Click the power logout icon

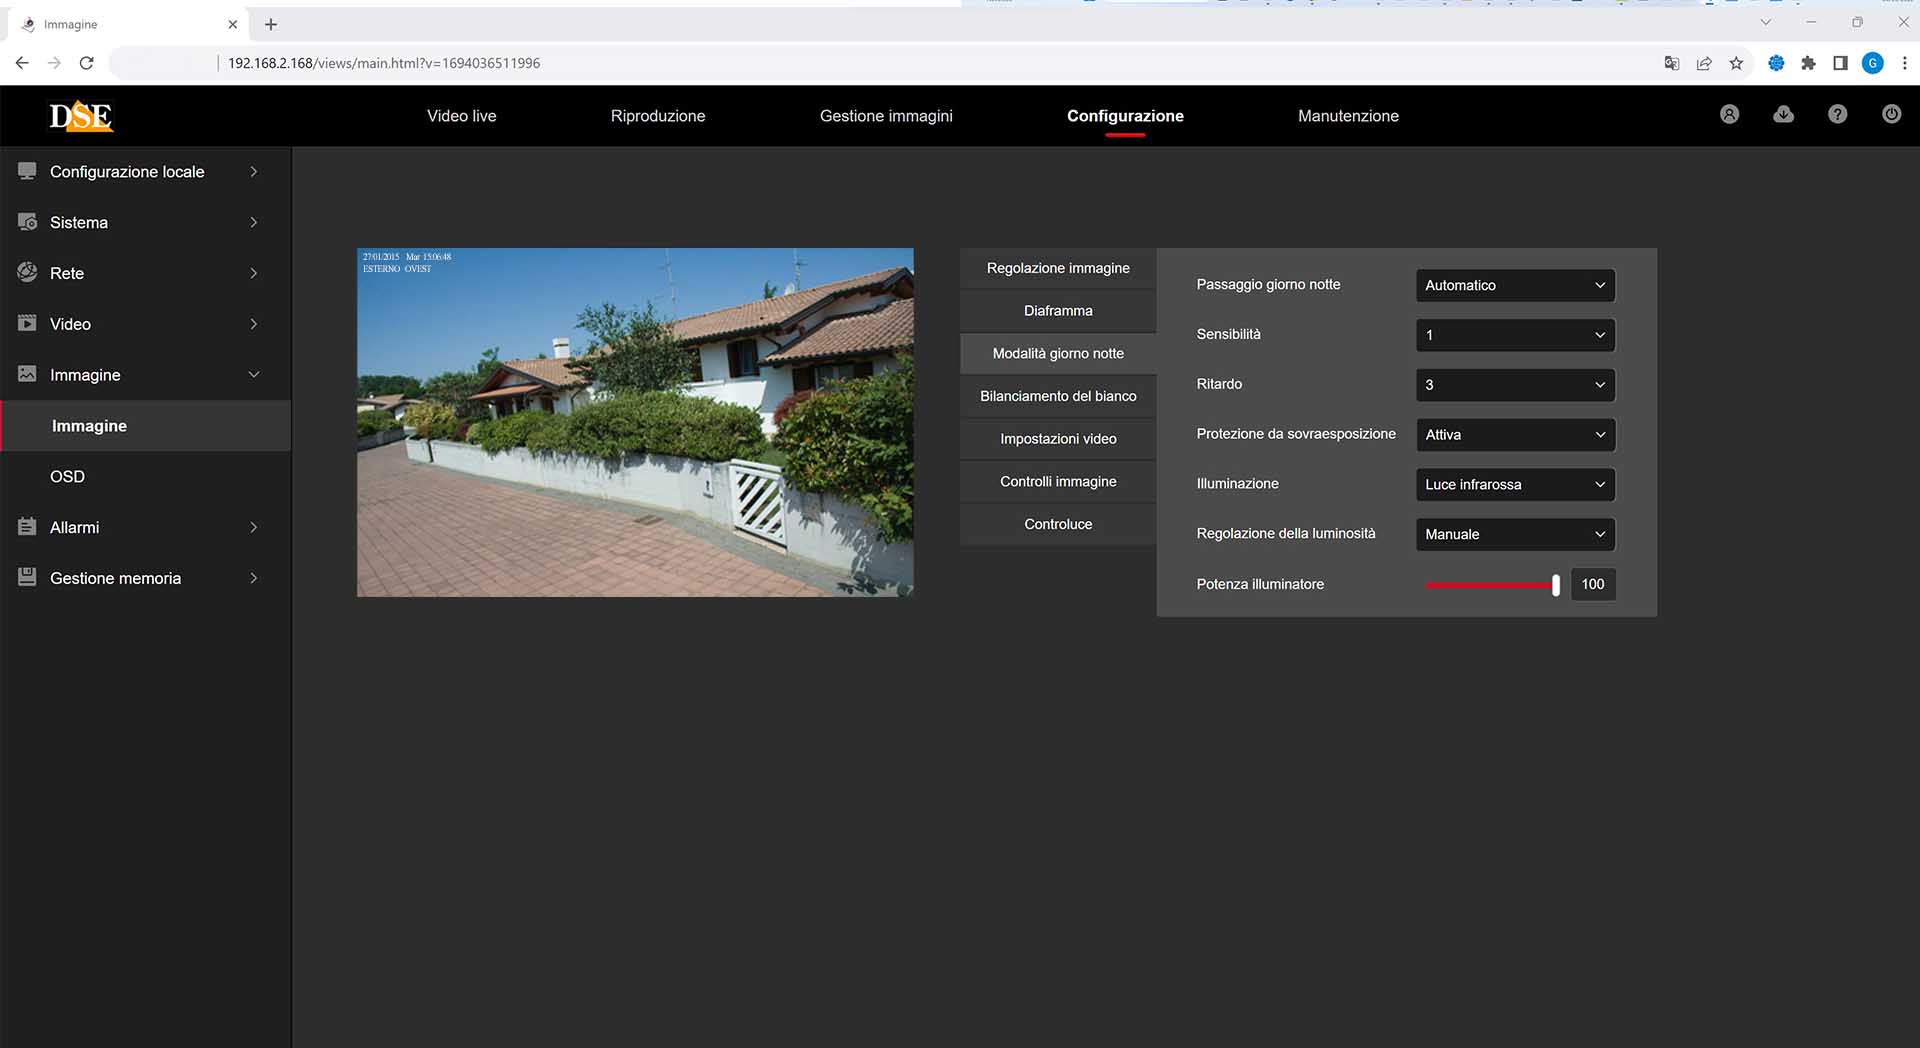1891,115
